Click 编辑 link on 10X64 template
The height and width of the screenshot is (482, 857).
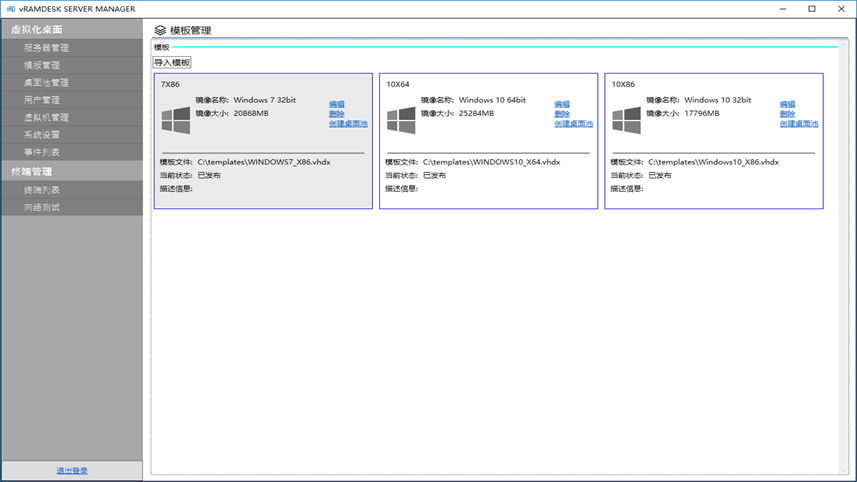click(x=562, y=104)
